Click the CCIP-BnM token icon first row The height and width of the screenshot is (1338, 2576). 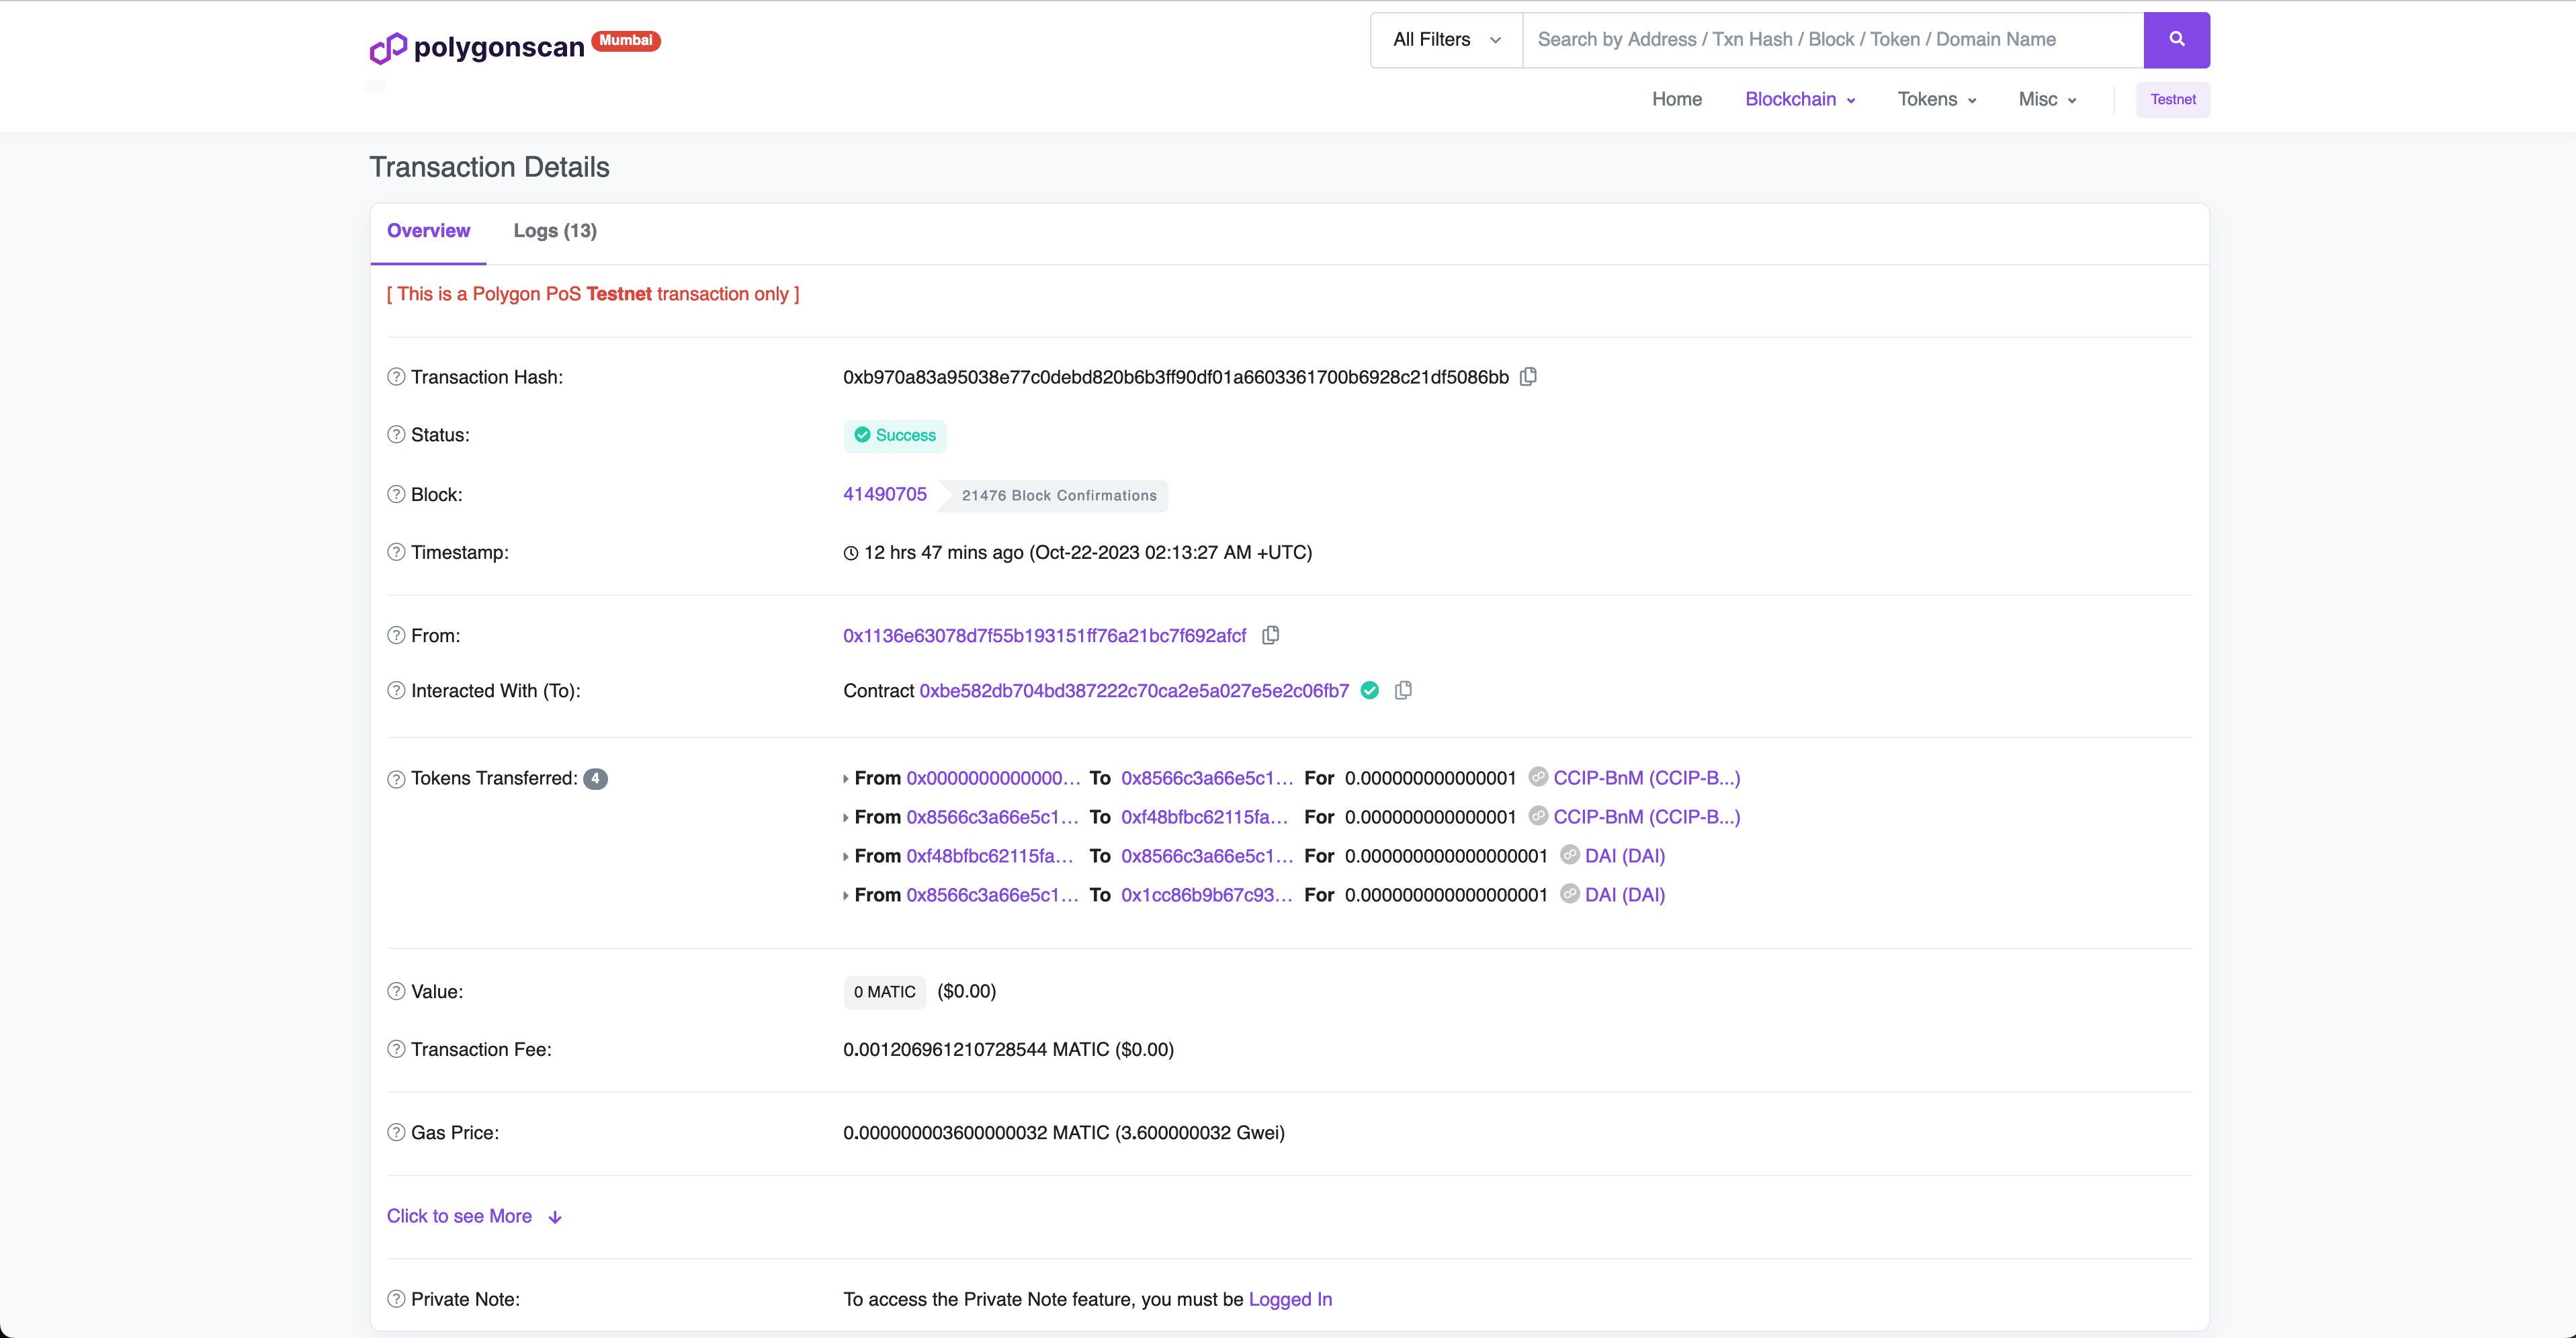(x=1540, y=778)
